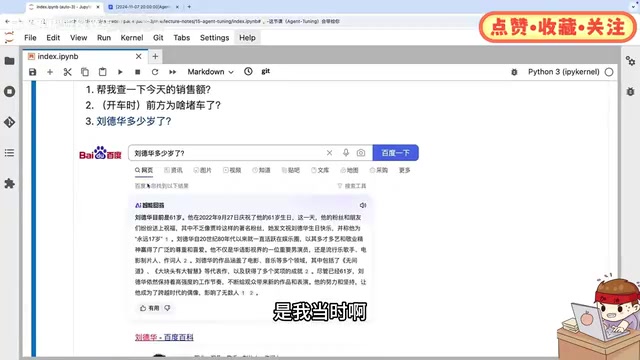Restart kernel and run all cells
This screenshot has height=360, width=640.
click(172, 72)
